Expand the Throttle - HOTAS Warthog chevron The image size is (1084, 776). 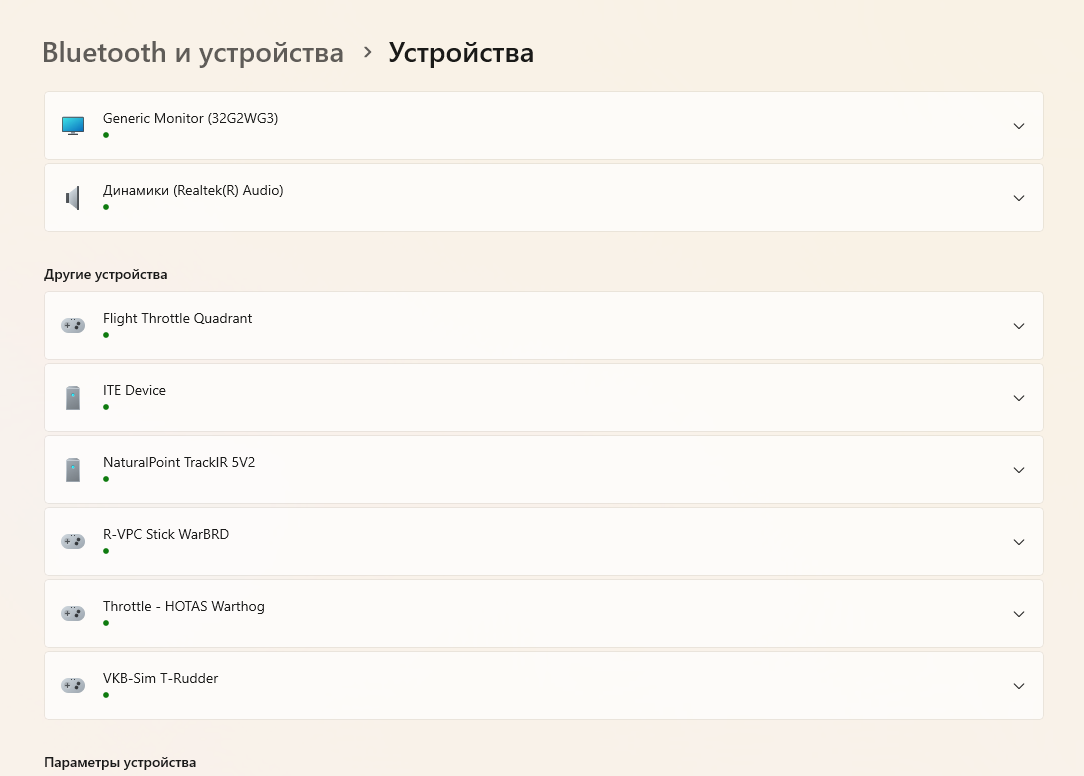[1018, 614]
